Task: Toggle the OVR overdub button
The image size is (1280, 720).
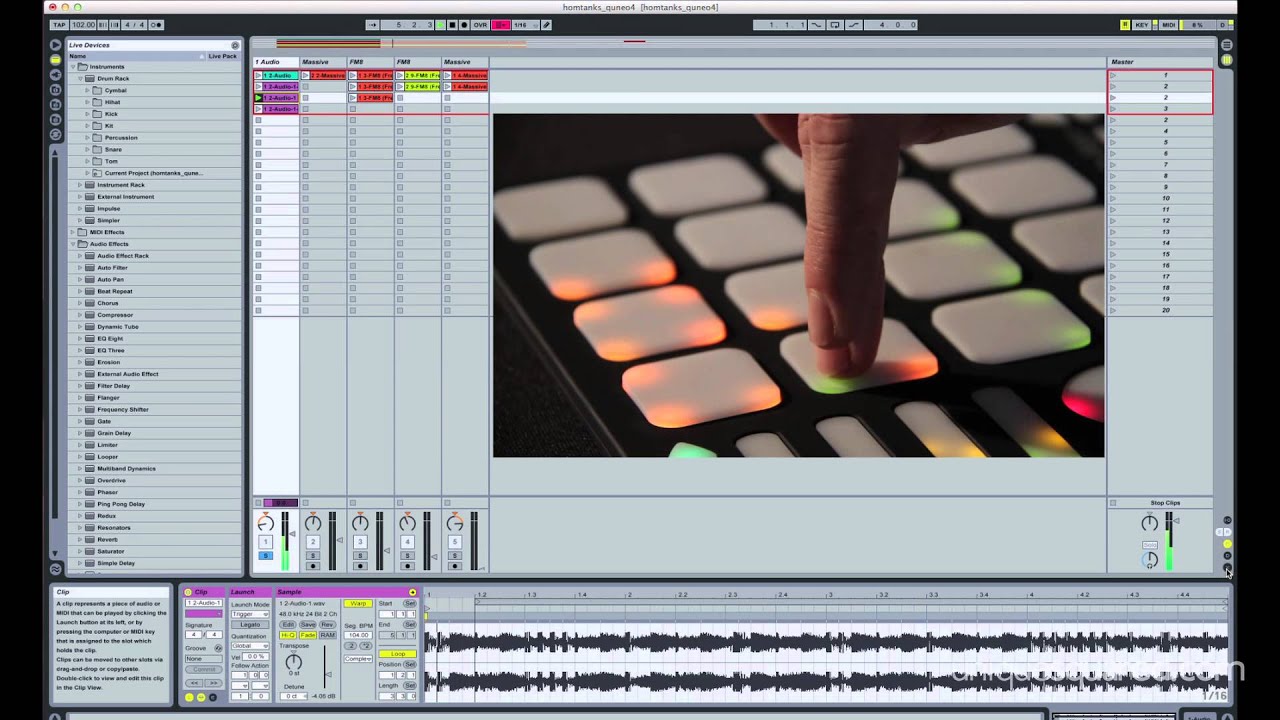Action: coord(480,25)
